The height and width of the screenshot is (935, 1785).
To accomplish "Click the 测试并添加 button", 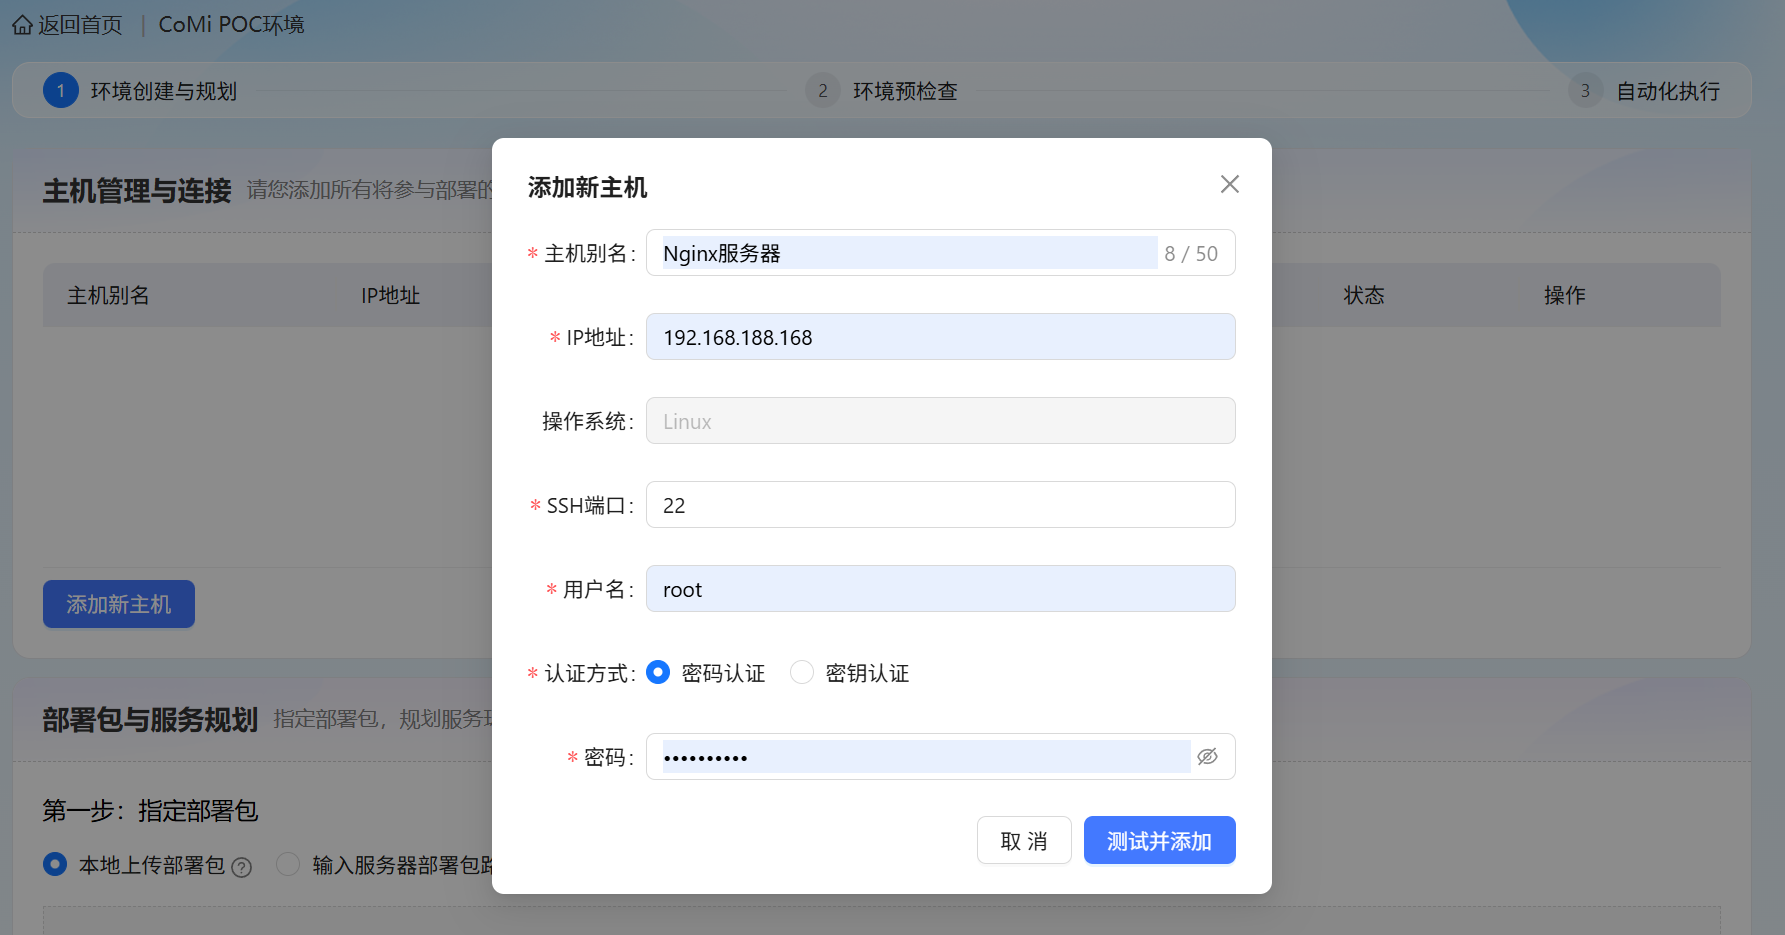I will [1159, 840].
